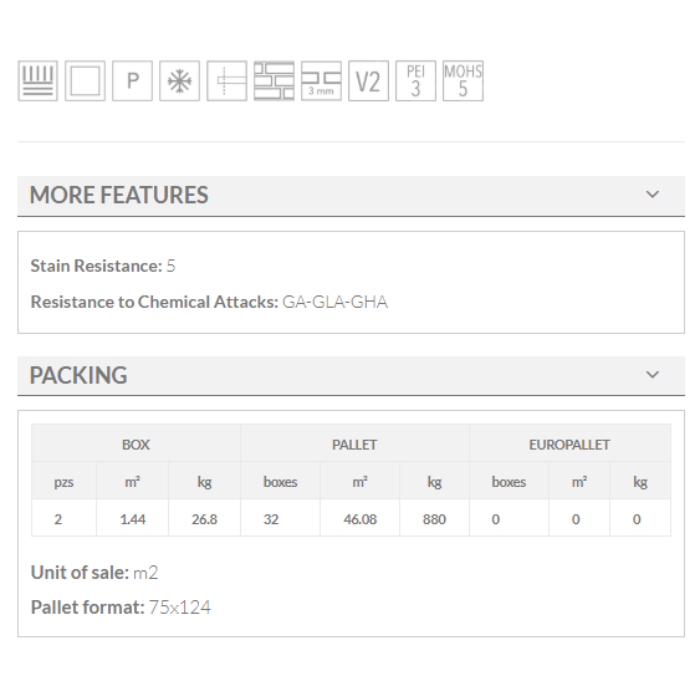Click the EUROPALLET column header
Image resolution: width=700 pixels, height=700 pixels.
coord(569,444)
